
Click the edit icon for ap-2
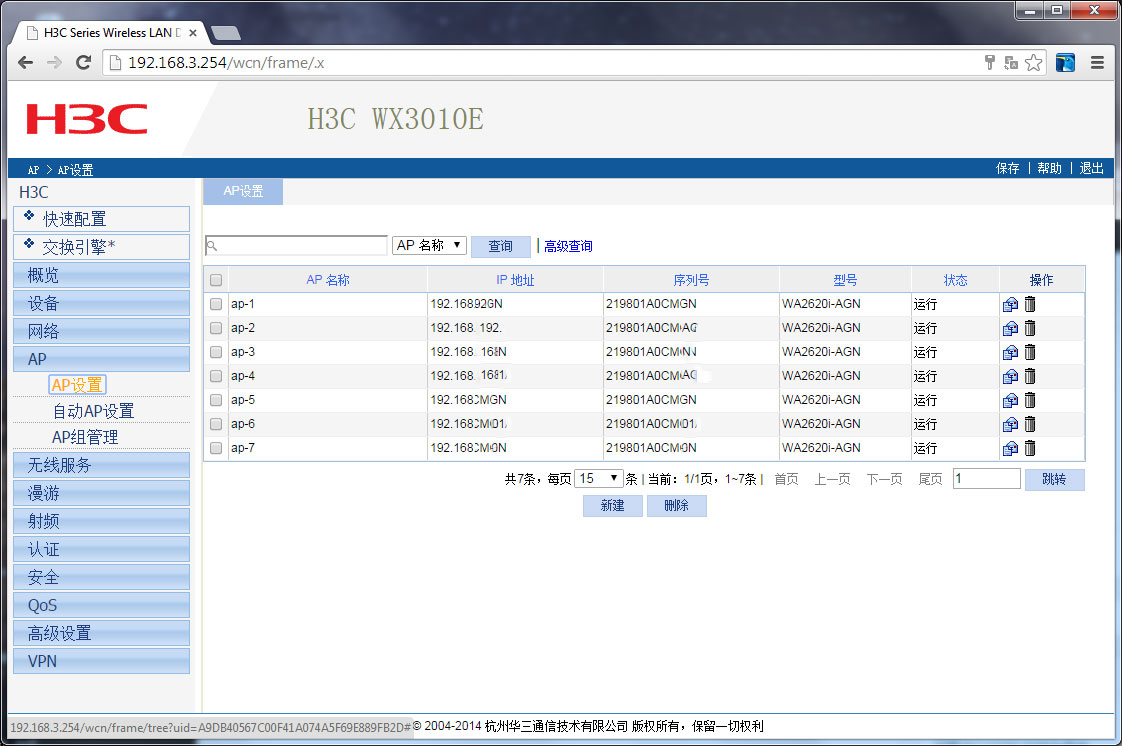pyautogui.click(x=1010, y=328)
